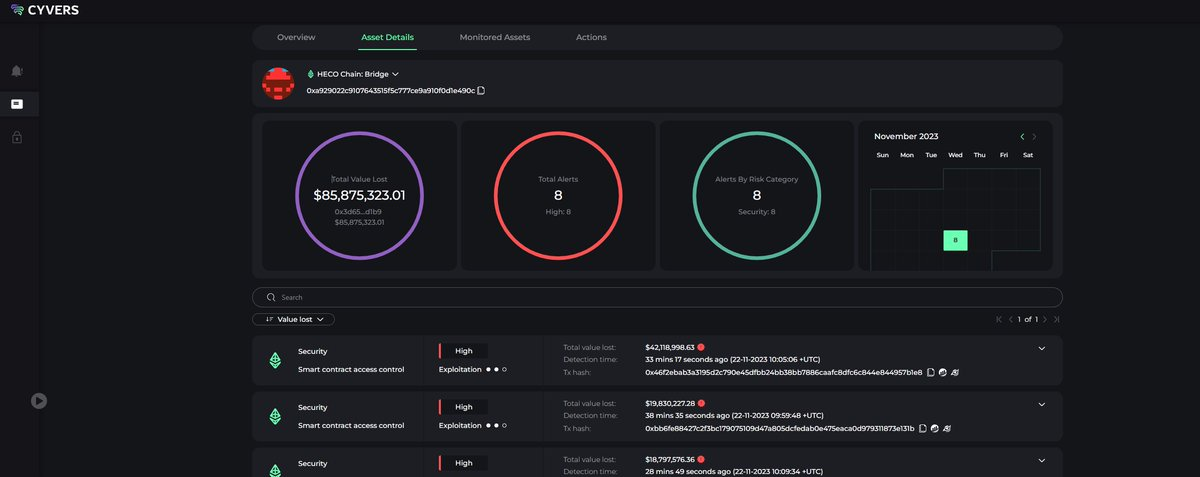Click the sidebar expand play arrow
Viewport: 1200px width, 477px height.
[x=39, y=400]
